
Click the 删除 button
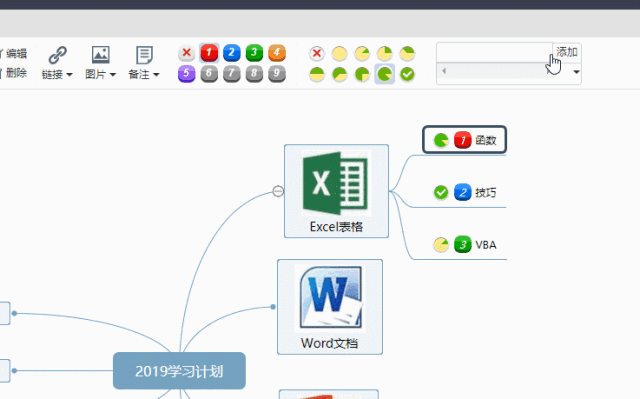[15, 73]
